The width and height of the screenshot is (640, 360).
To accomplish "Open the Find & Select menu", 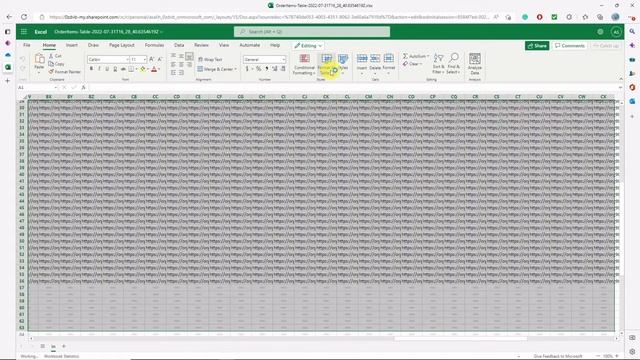I will (x=453, y=63).
